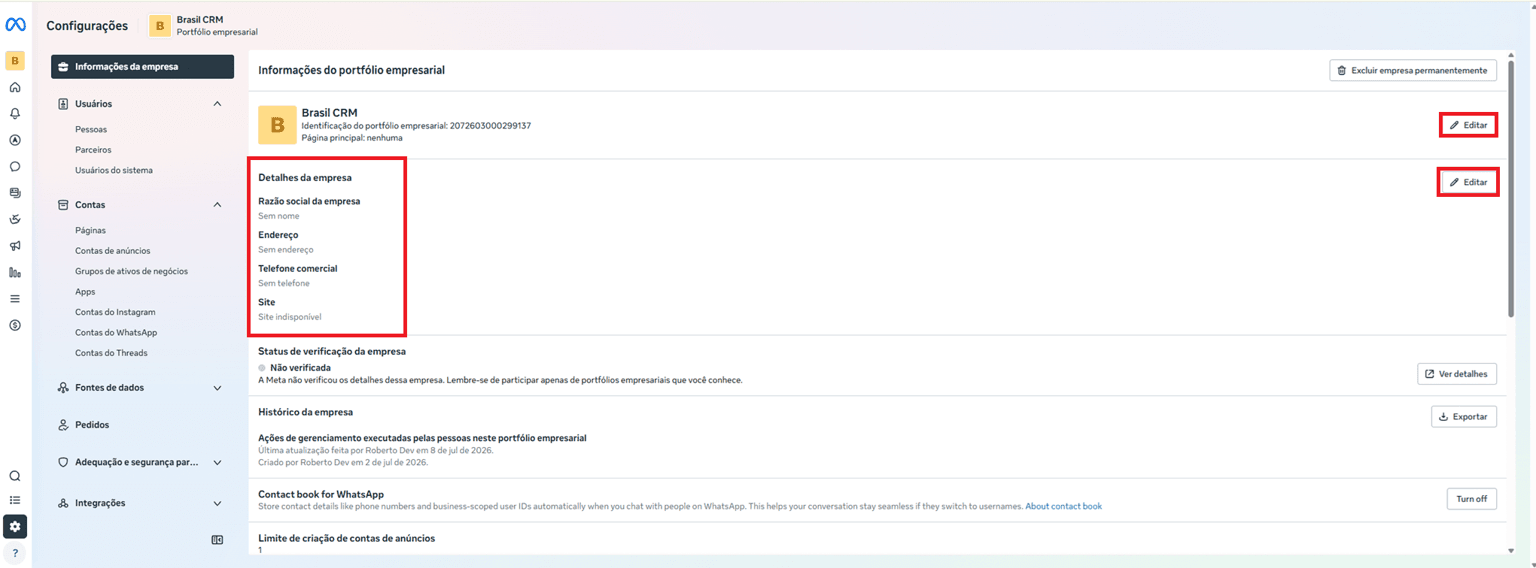
Task: Open Pessoas under Usuários
Action: (91, 129)
